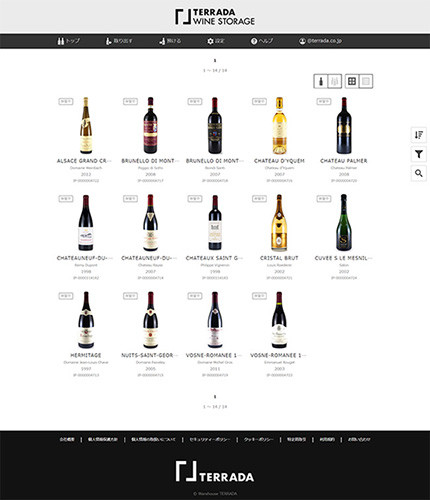Switch to single bottle view
Screen dimensions: 430x500
[x=321, y=81]
